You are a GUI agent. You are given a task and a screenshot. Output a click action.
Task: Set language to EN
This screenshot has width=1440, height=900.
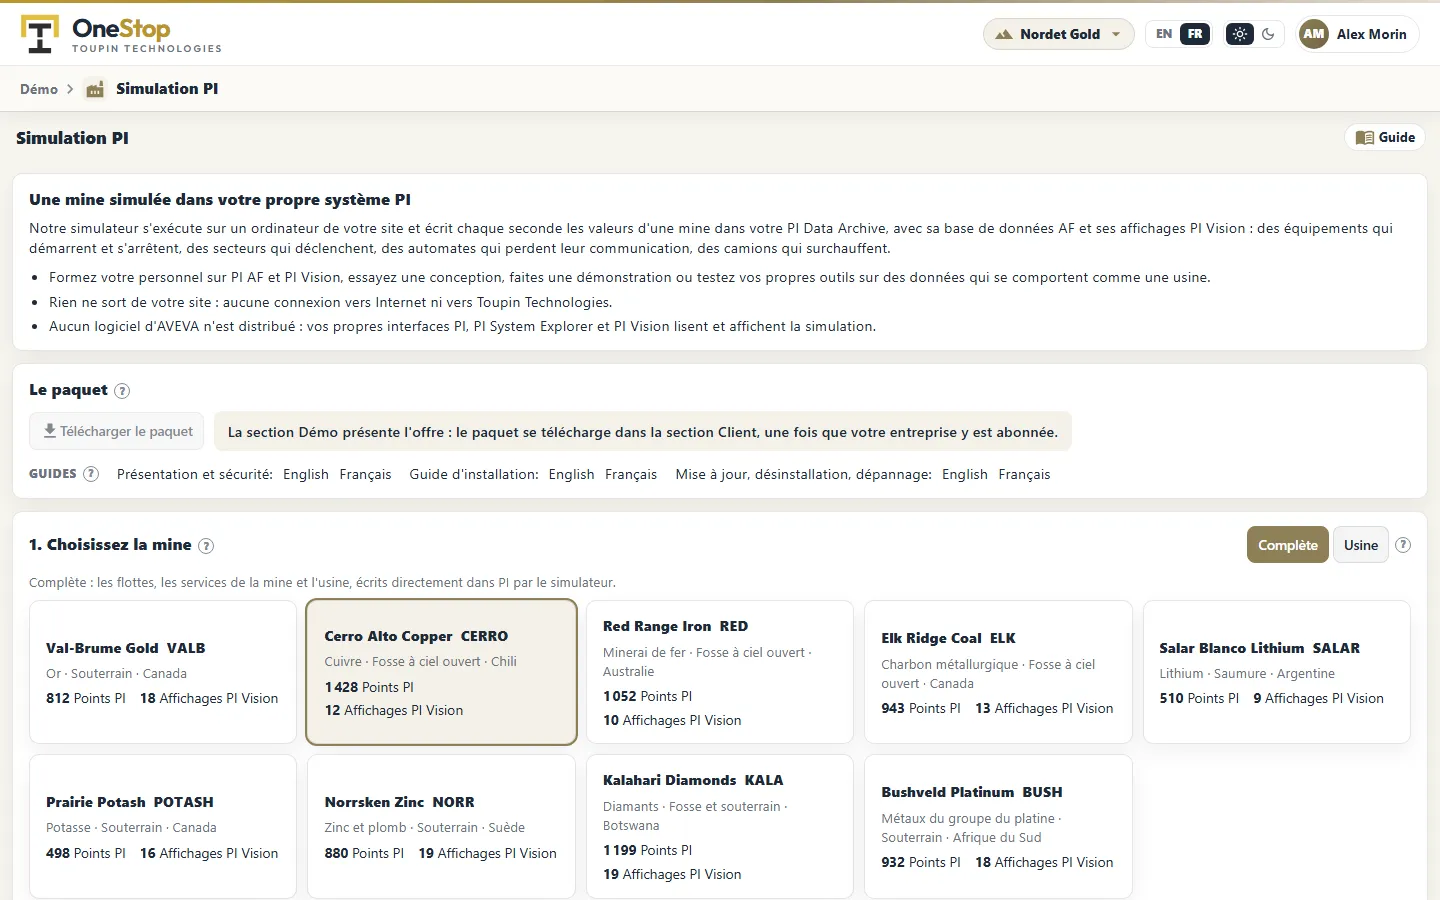pyautogui.click(x=1164, y=34)
